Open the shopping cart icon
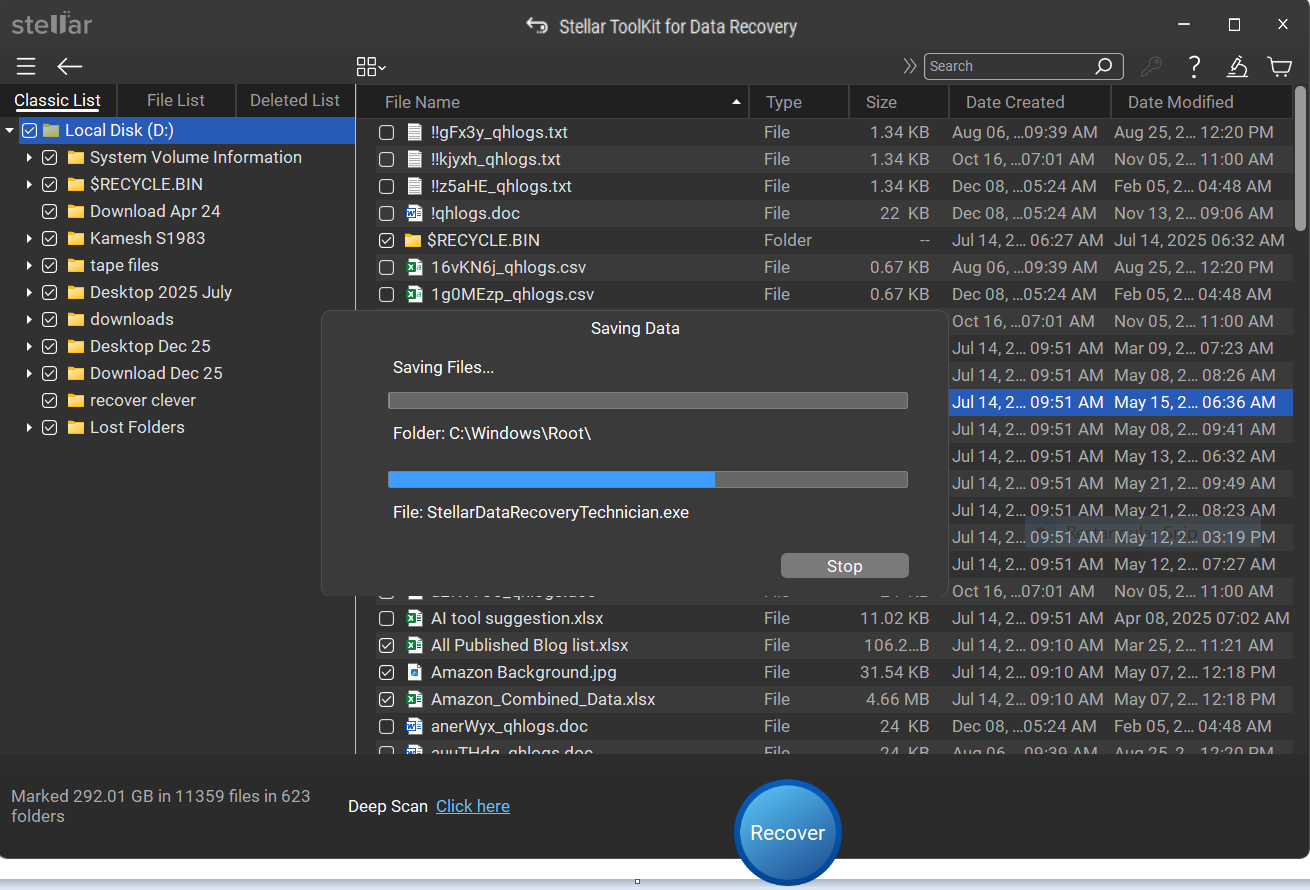The height and width of the screenshot is (890, 1310). [1279, 66]
